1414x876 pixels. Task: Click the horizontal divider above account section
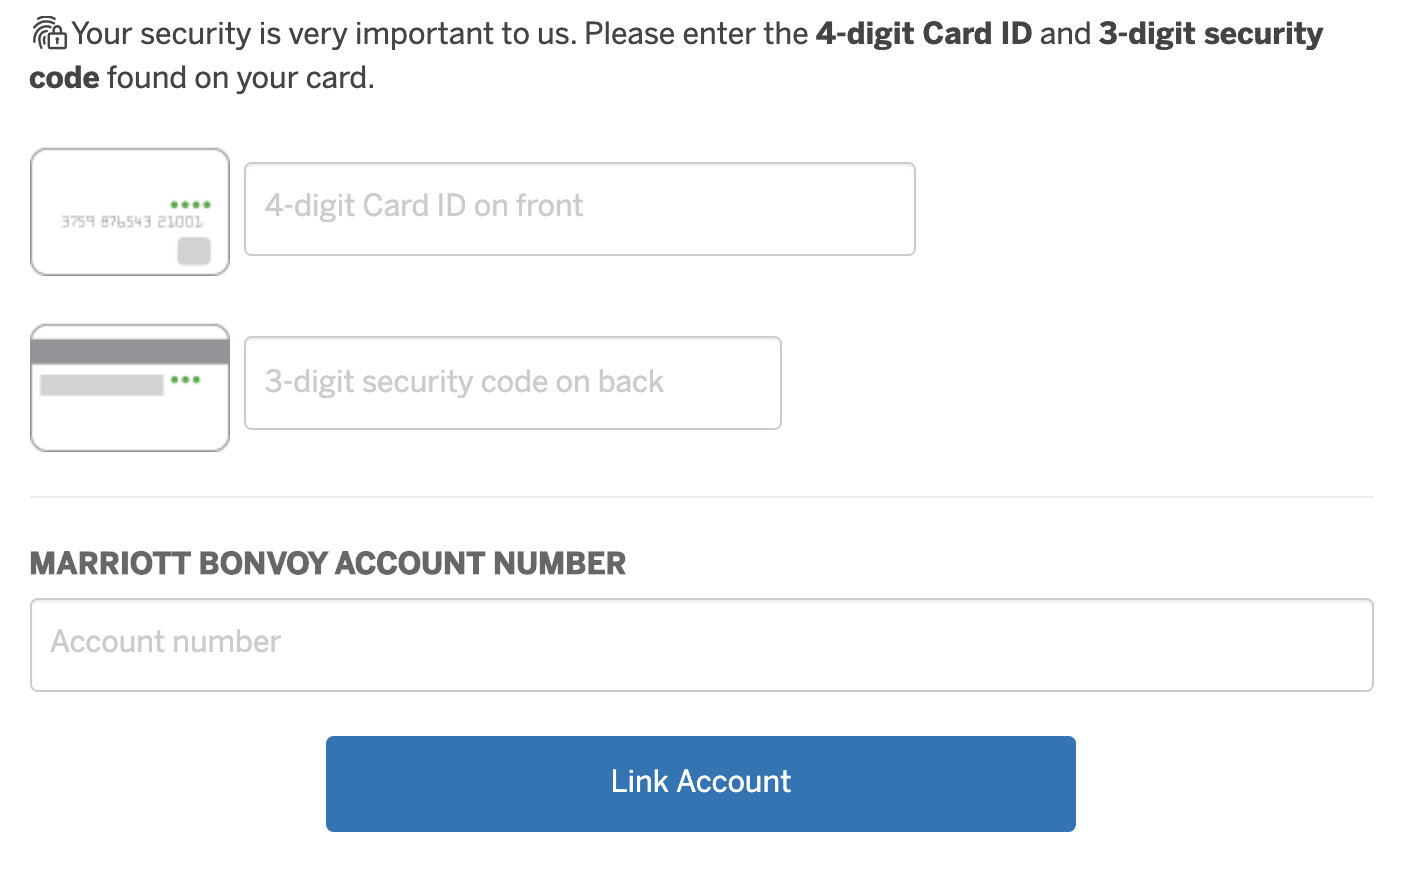[702, 497]
